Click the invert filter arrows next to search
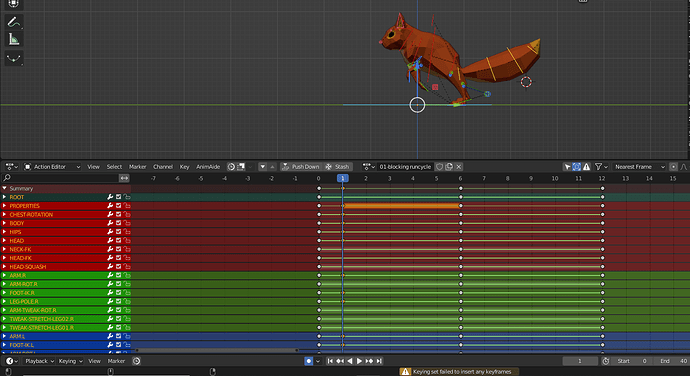The height and width of the screenshot is (376, 690). (x=124, y=178)
